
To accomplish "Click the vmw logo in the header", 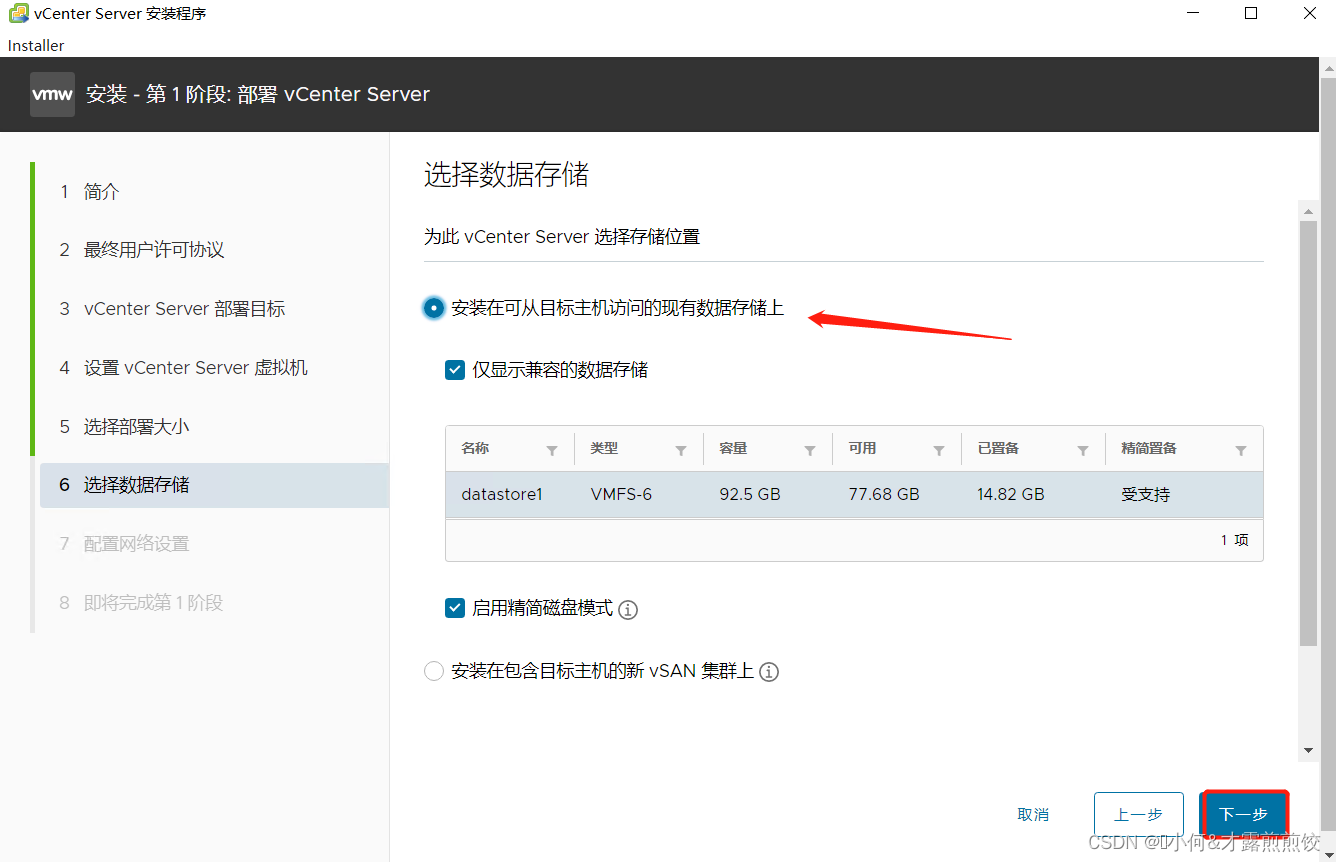I will coord(52,95).
